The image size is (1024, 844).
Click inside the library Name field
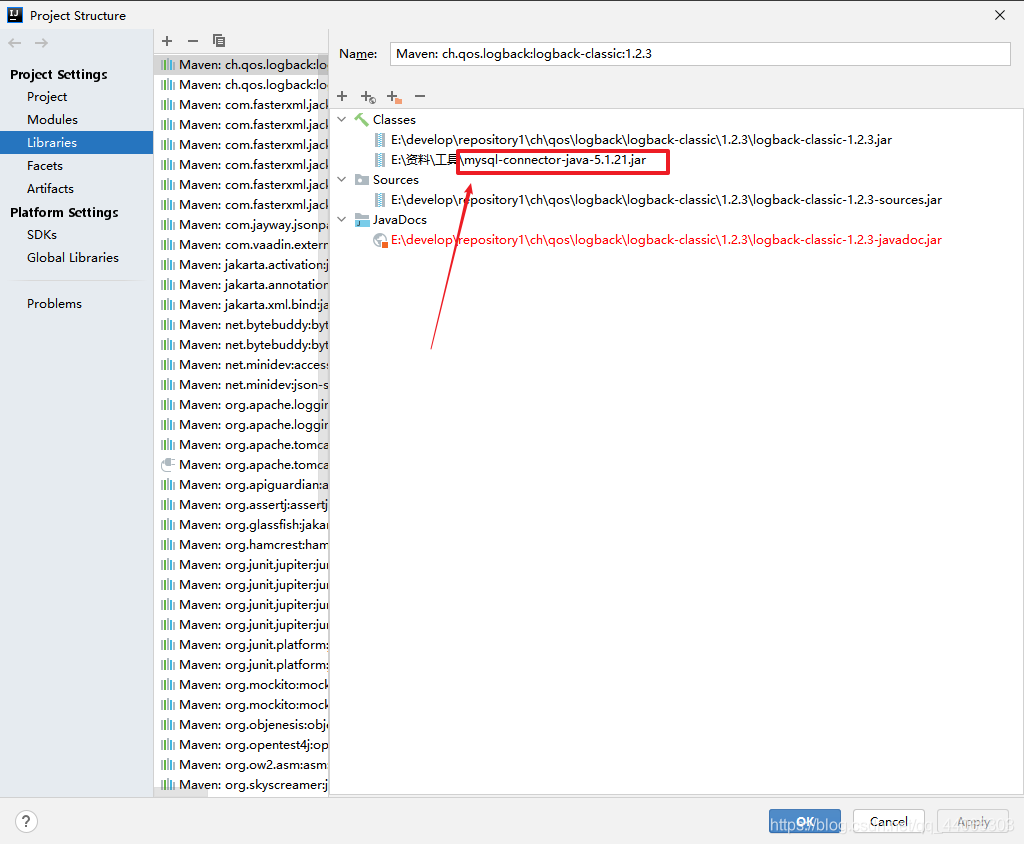tap(700, 53)
